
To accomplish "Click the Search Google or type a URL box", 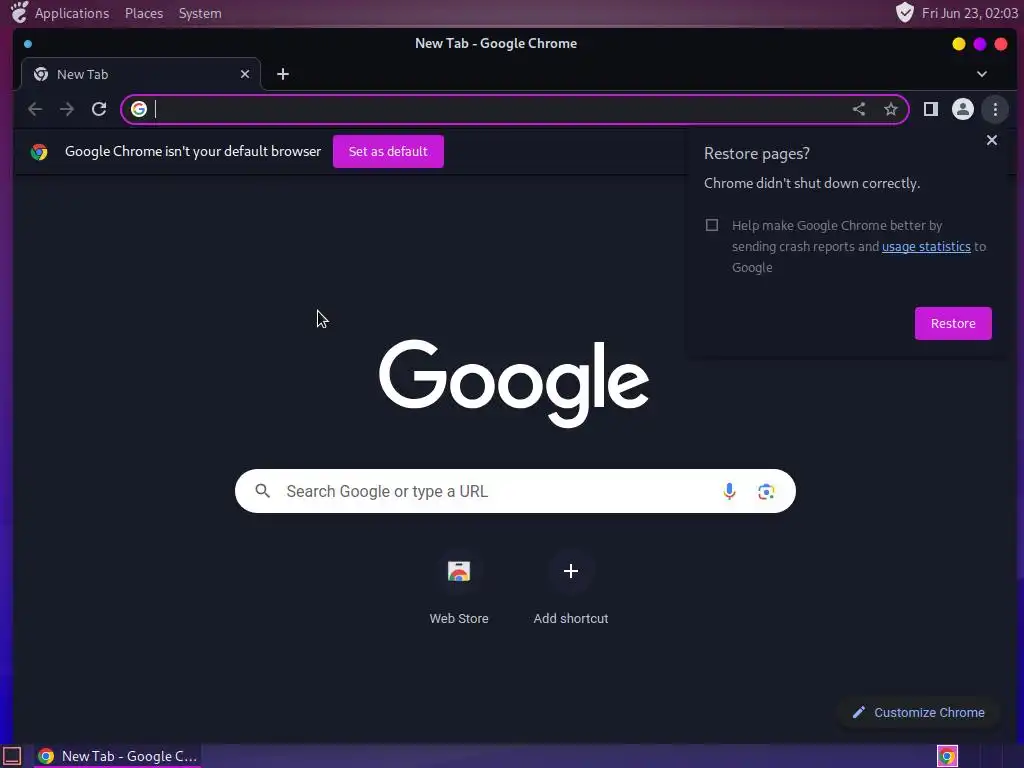I will (x=515, y=491).
